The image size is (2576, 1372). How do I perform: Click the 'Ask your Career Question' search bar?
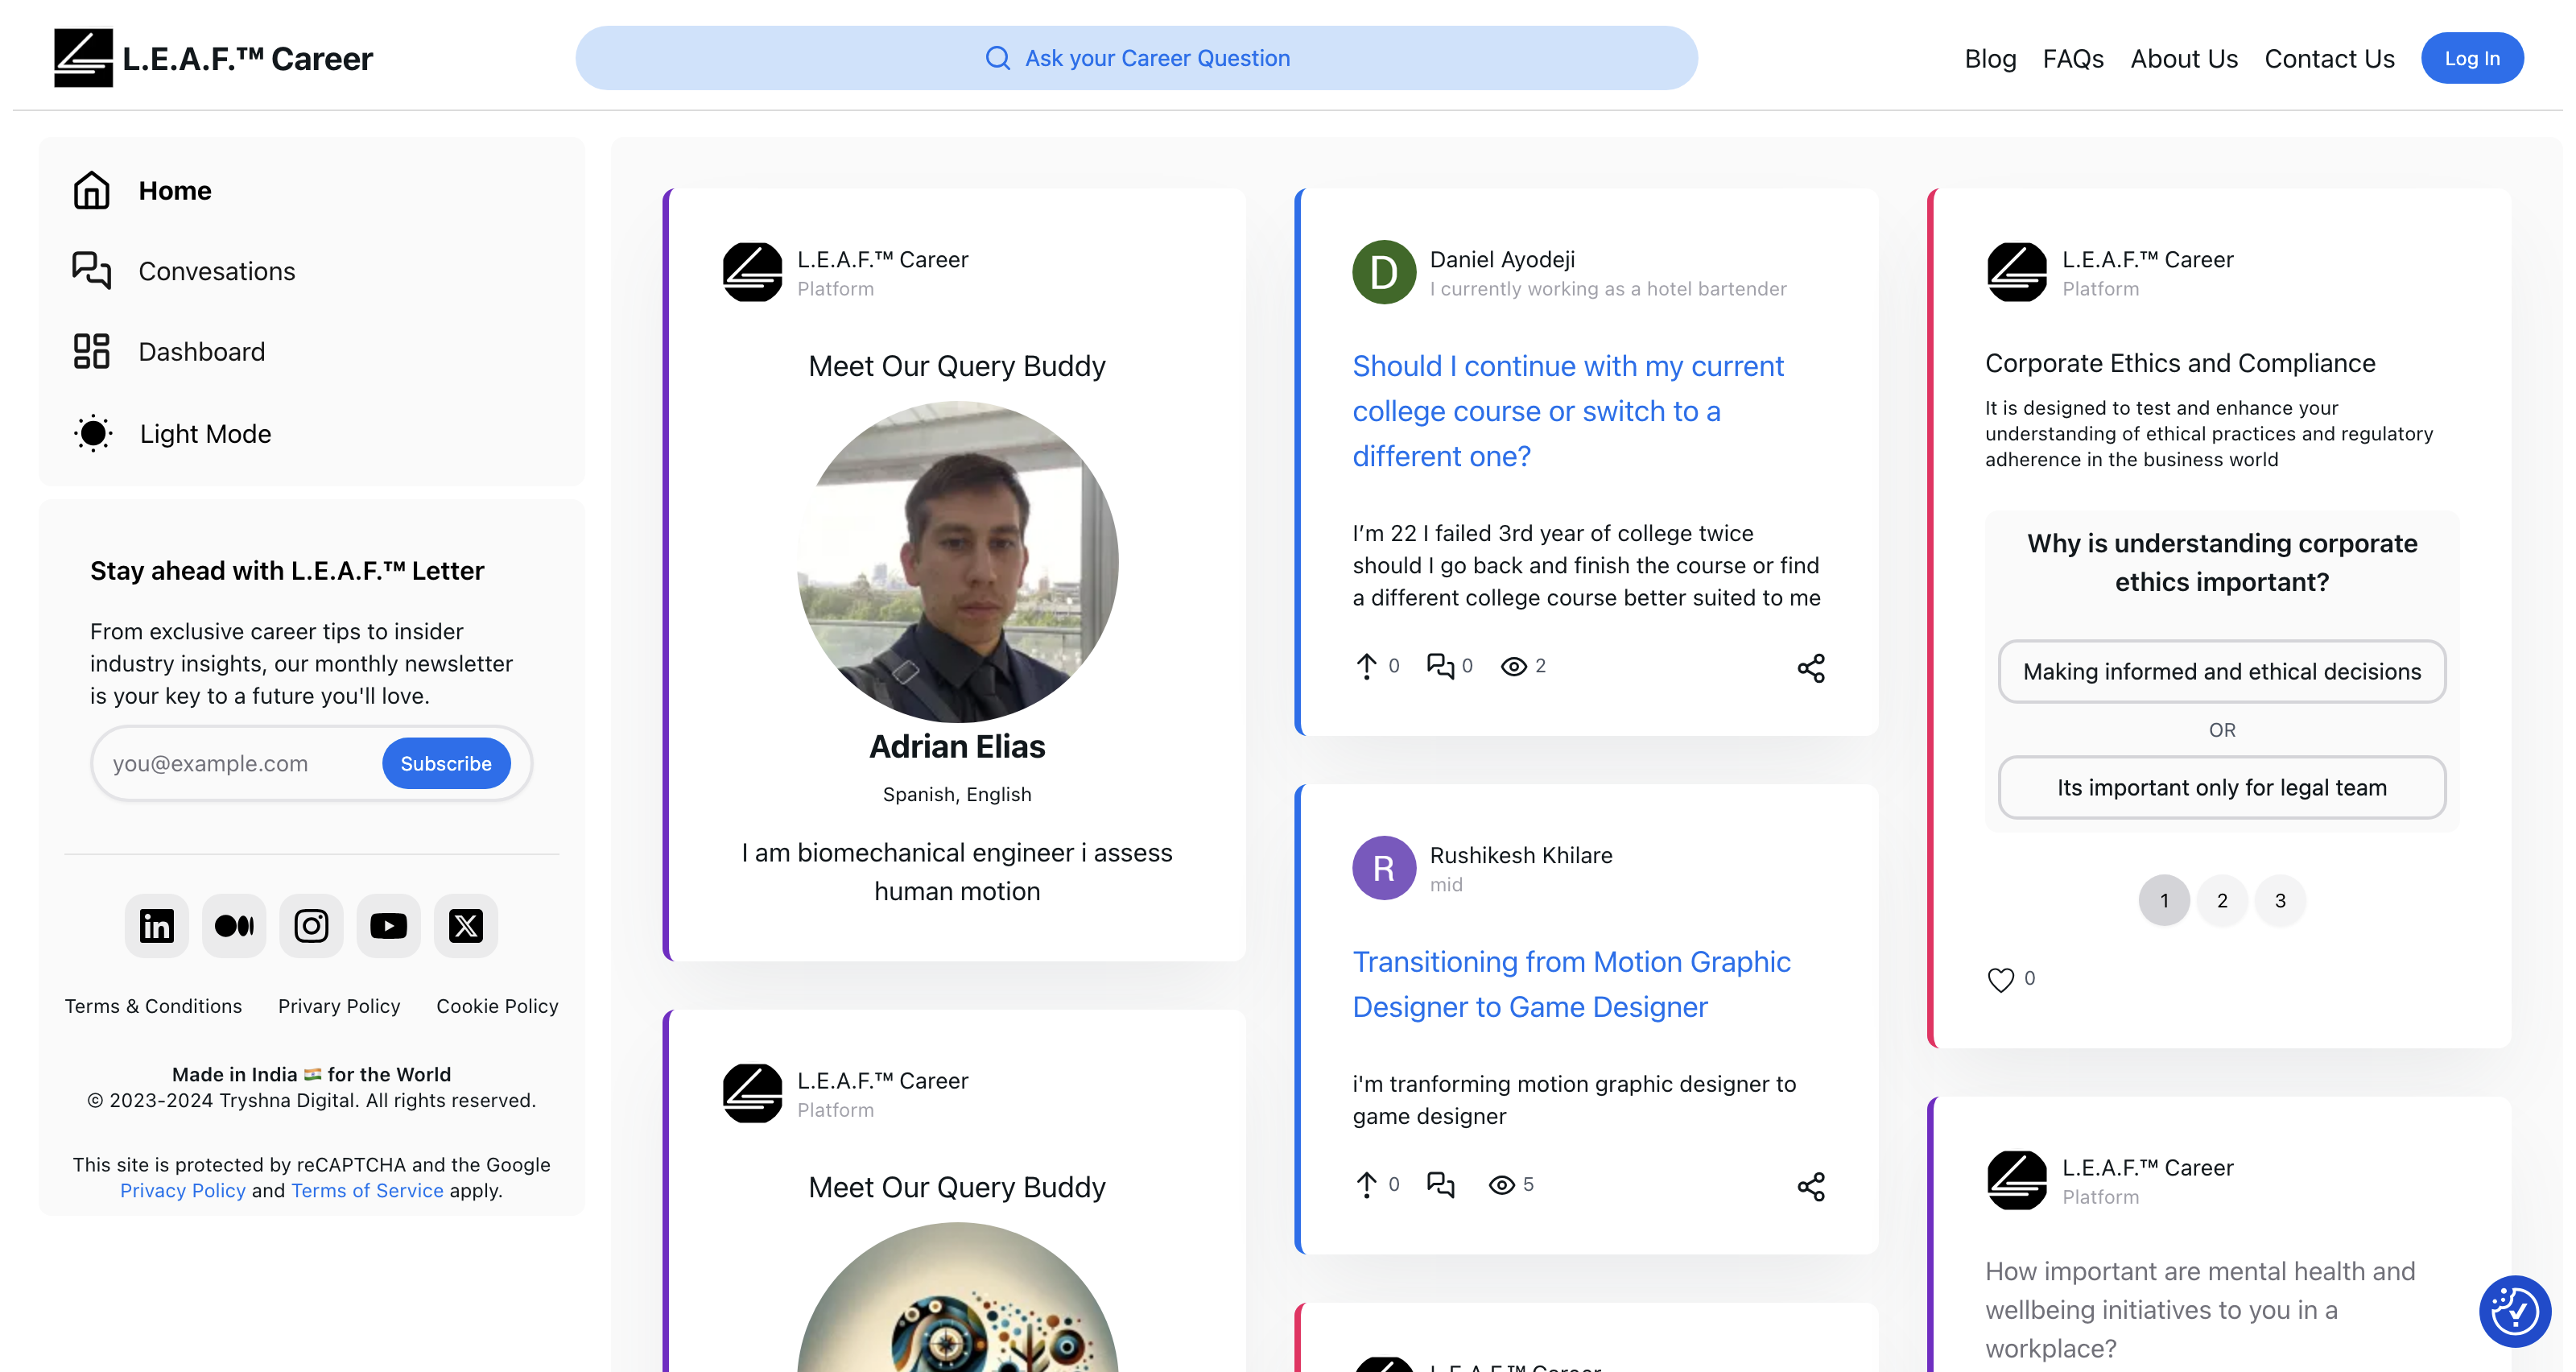click(1136, 58)
